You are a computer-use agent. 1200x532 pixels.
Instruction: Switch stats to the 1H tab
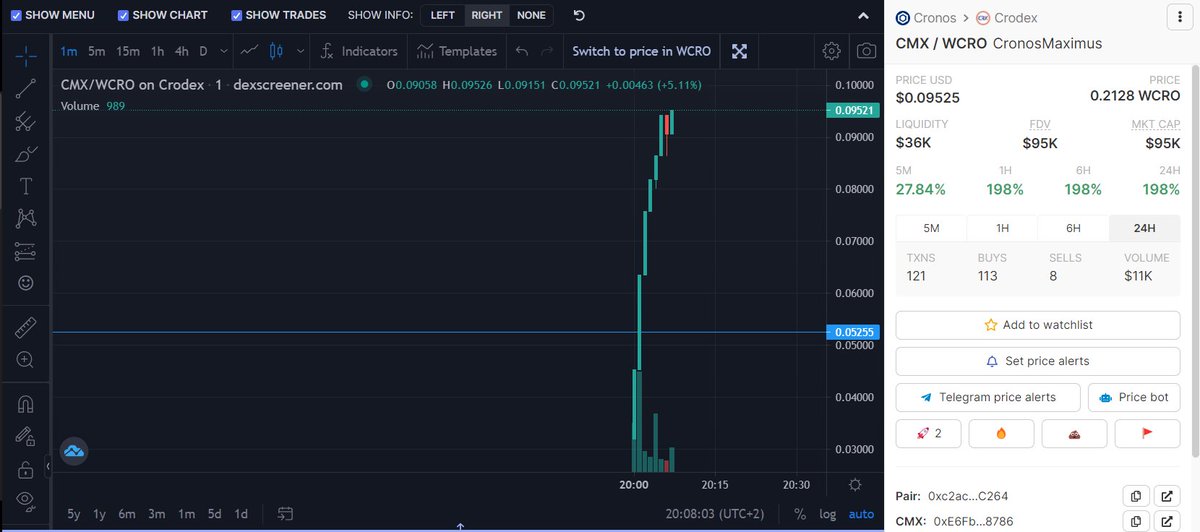click(x=1003, y=228)
